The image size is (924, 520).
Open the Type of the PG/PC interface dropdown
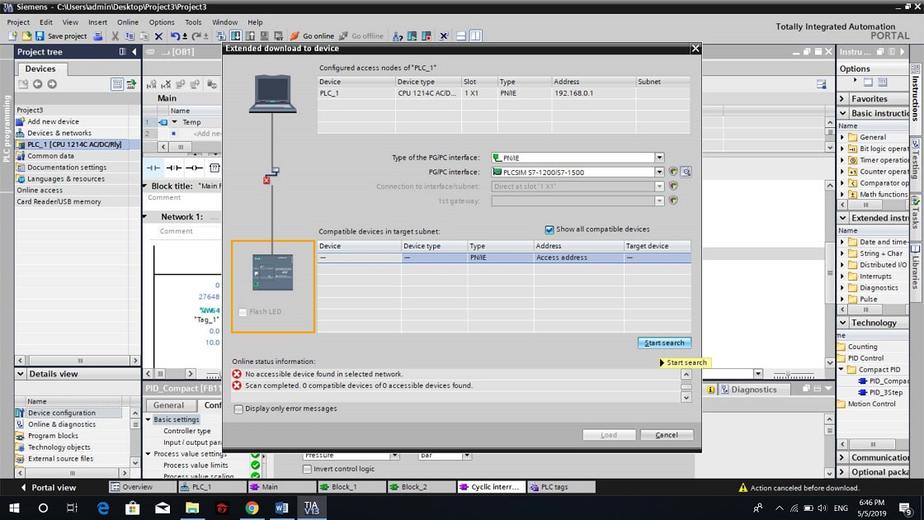[x=659, y=157]
